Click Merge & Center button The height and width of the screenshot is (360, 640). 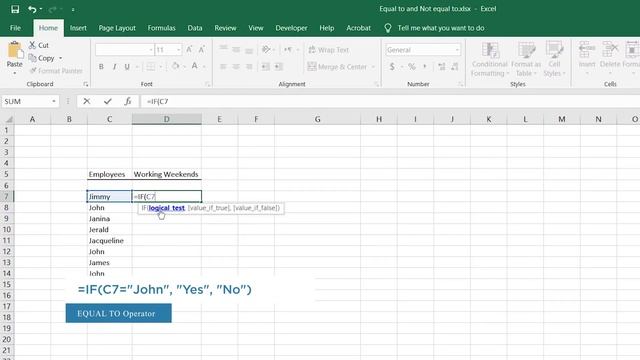tap(338, 67)
